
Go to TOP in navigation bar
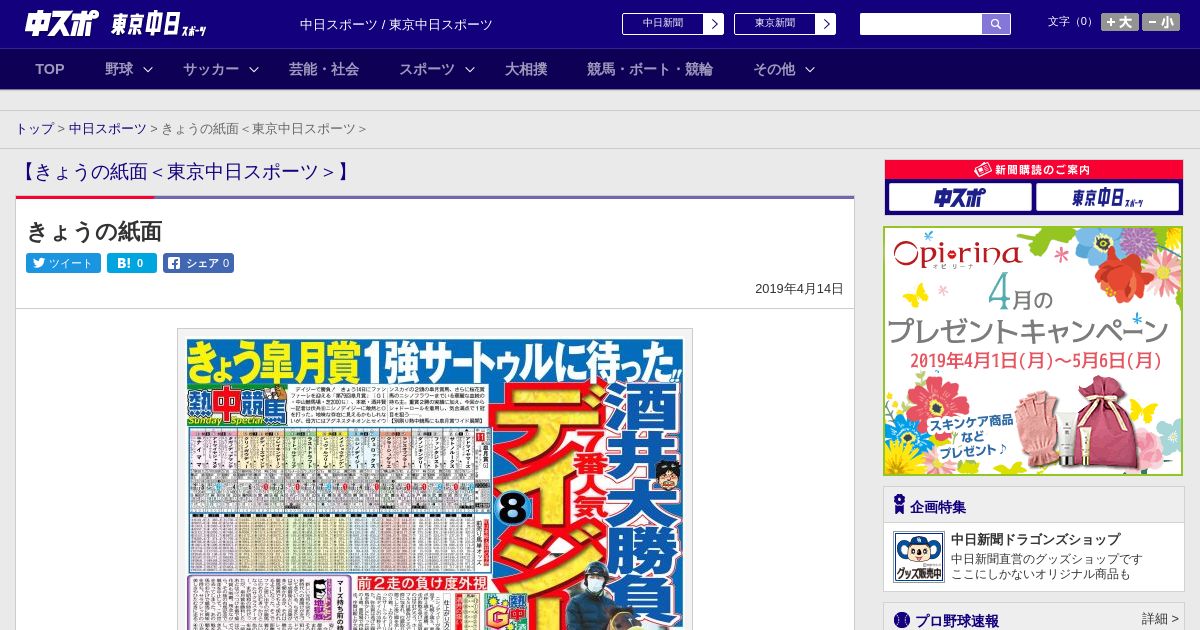pyautogui.click(x=50, y=69)
